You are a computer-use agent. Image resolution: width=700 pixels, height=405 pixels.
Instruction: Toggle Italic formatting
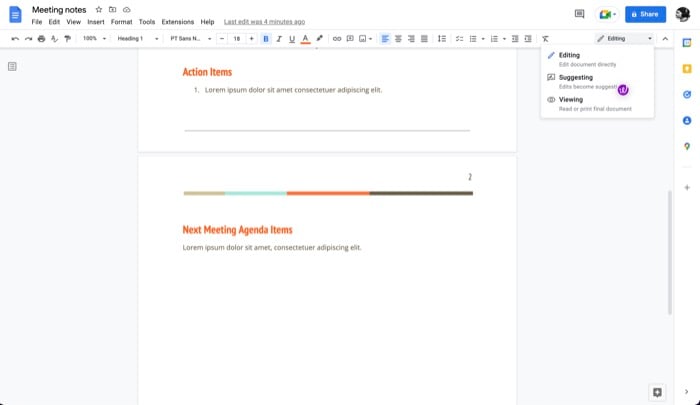coord(279,39)
